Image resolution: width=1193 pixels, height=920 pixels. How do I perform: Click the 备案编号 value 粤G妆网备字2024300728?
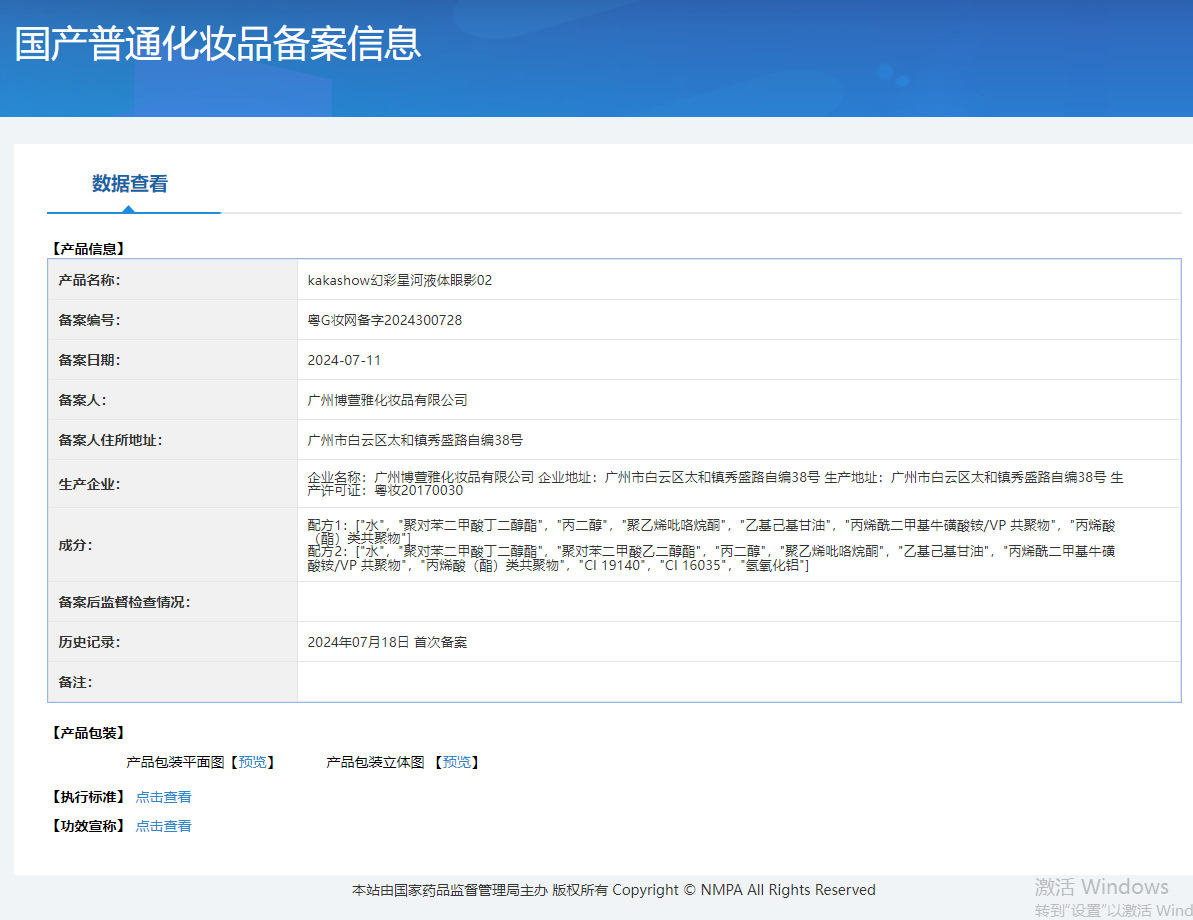click(384, 320)
